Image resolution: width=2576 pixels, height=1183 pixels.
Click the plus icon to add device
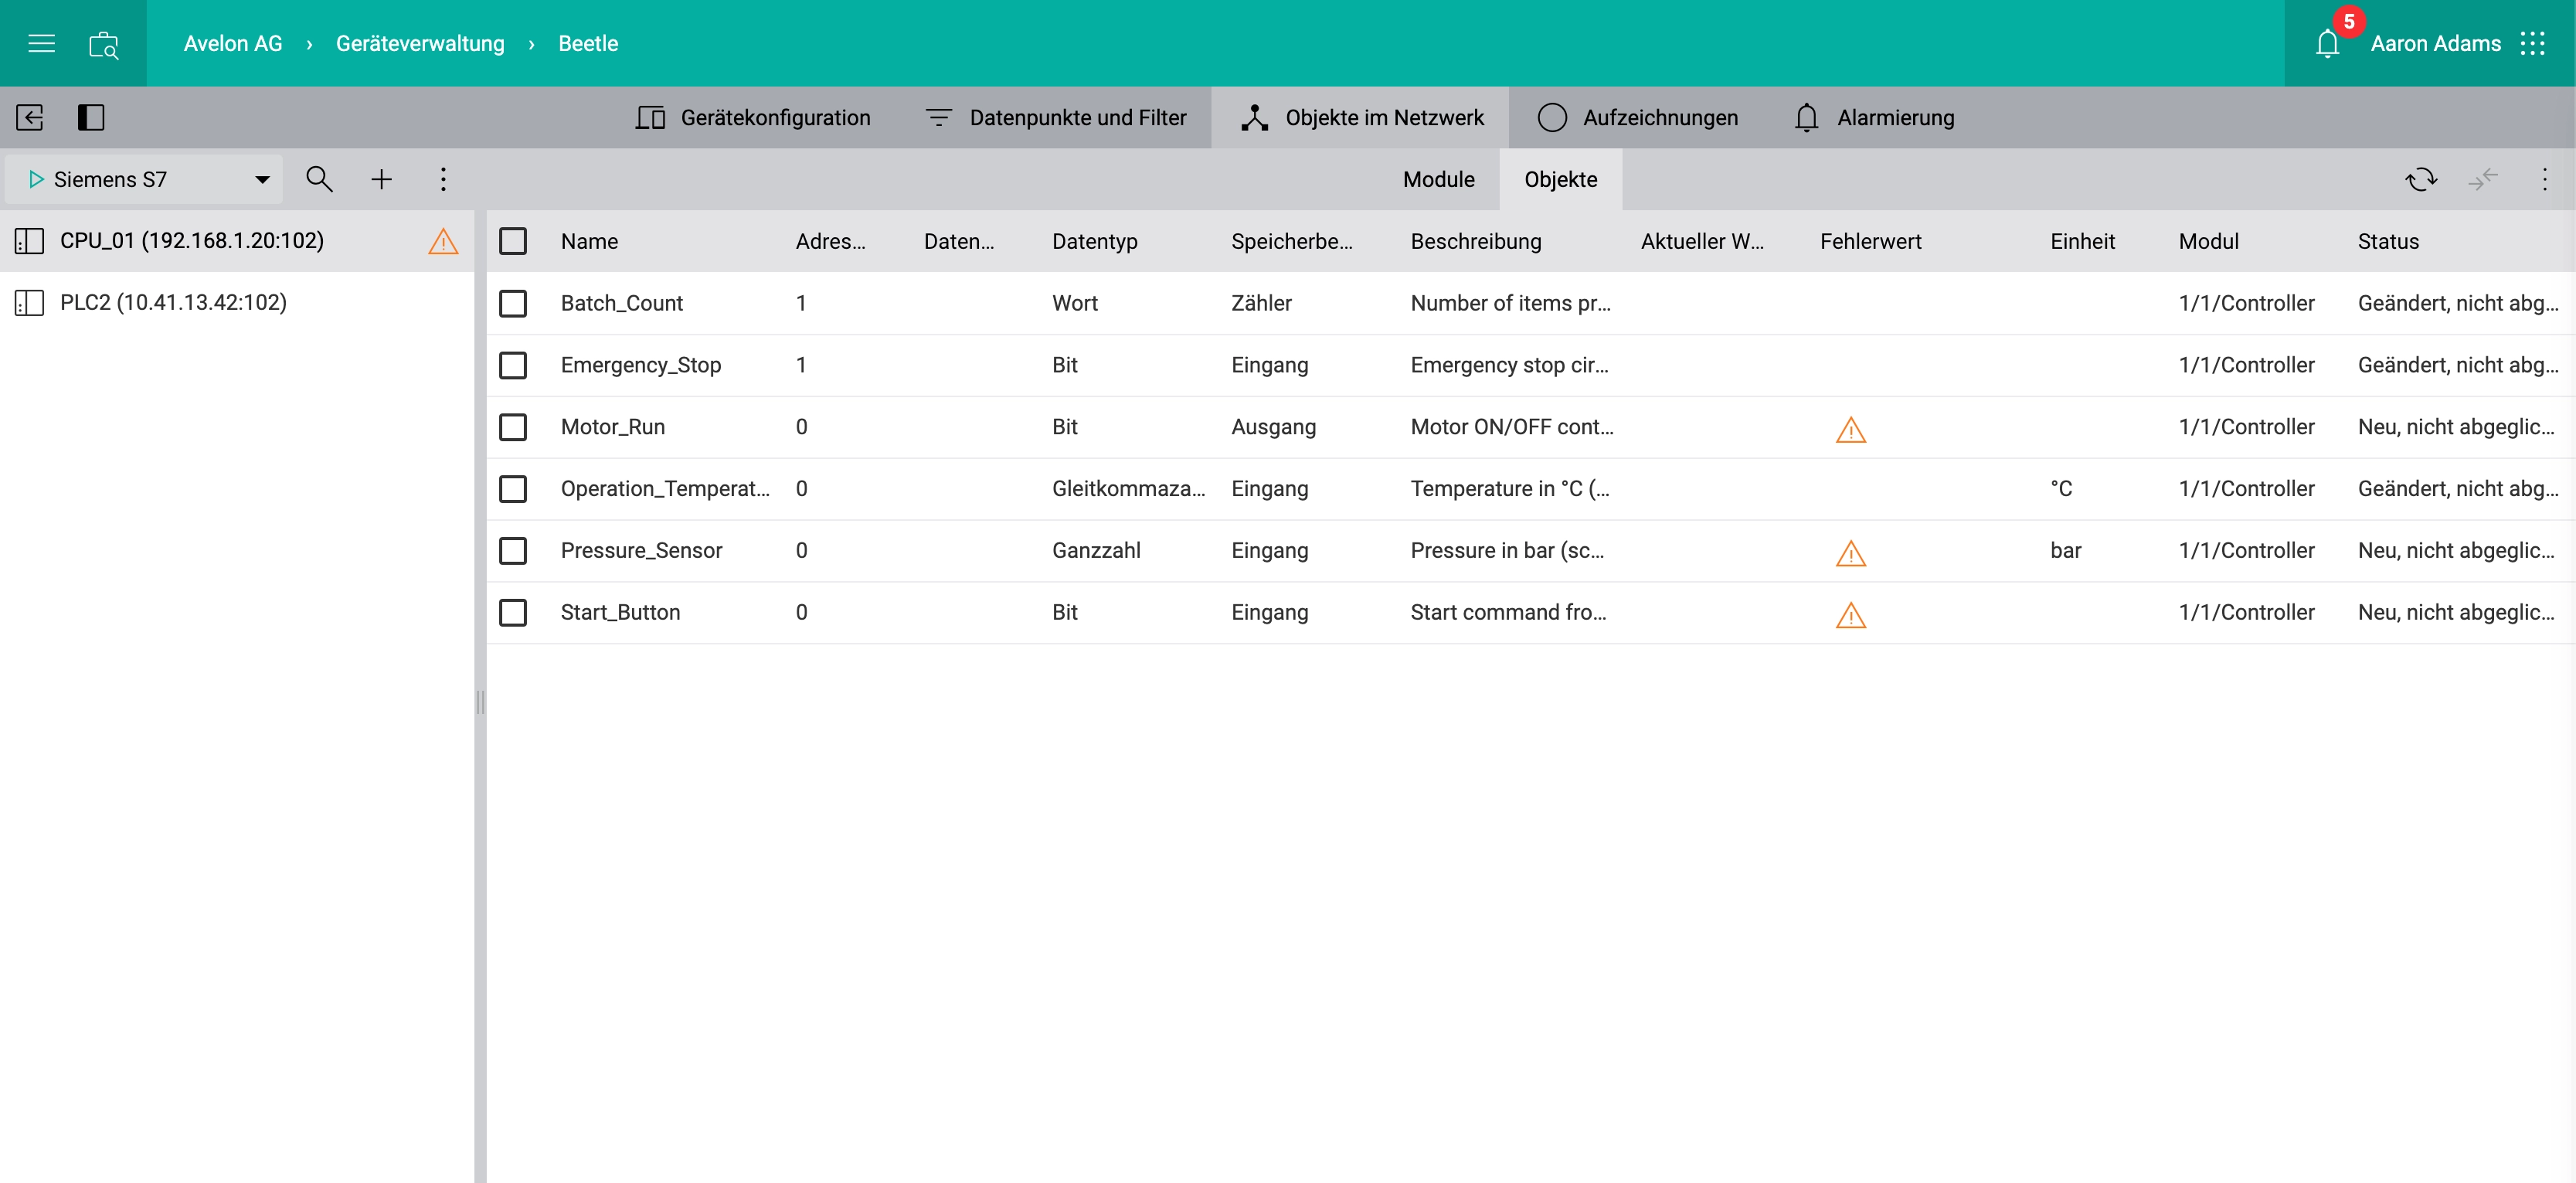381,179
